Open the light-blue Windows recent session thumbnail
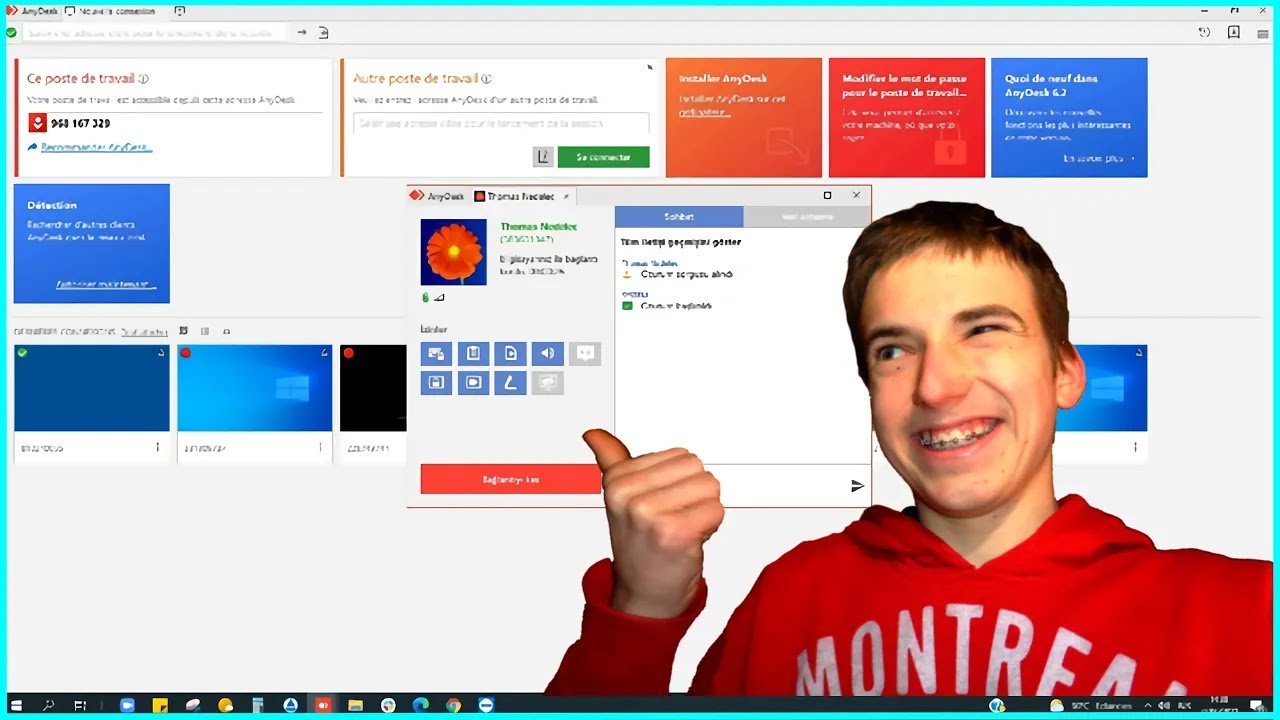Image resolution: width=1280 pixels, height=720 pixels. pos(254,388)
